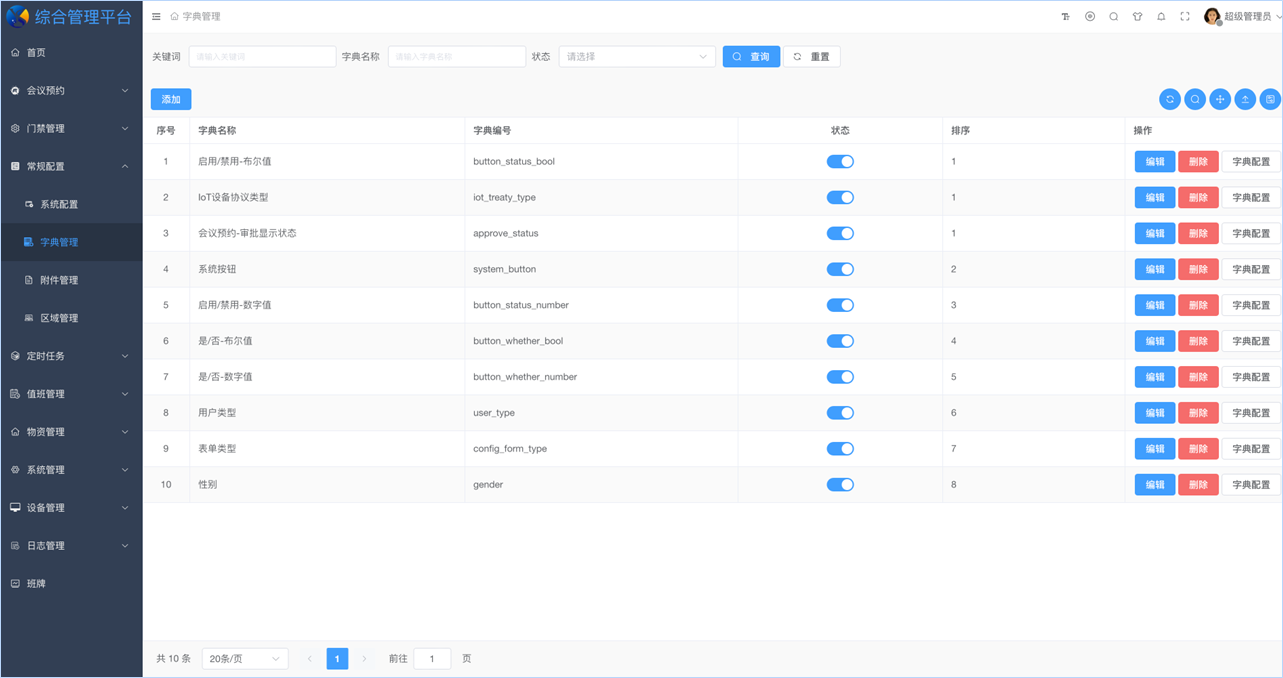Image resolution: width=1283 pixels, height=678 pixels.
Task: Toggle status for the user_type dictionary
Action: point(840,412)
